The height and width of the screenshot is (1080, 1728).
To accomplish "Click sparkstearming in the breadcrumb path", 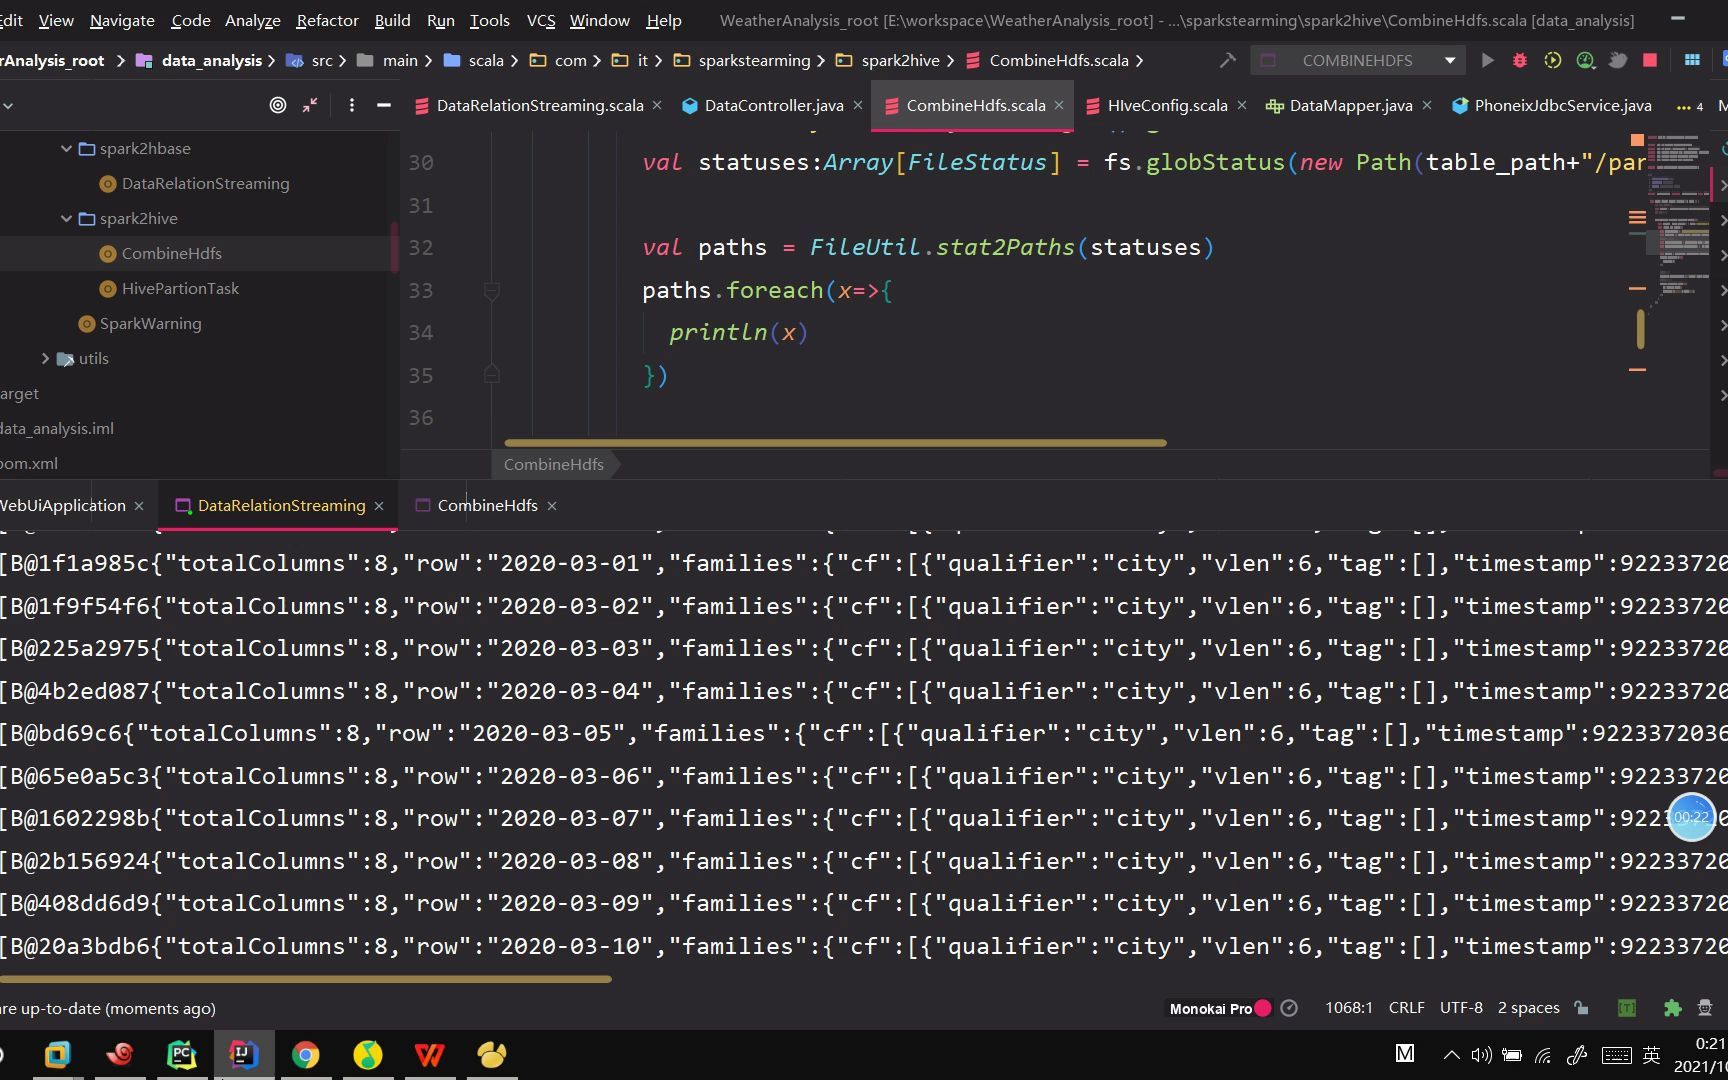I will (x=754, y=61).
